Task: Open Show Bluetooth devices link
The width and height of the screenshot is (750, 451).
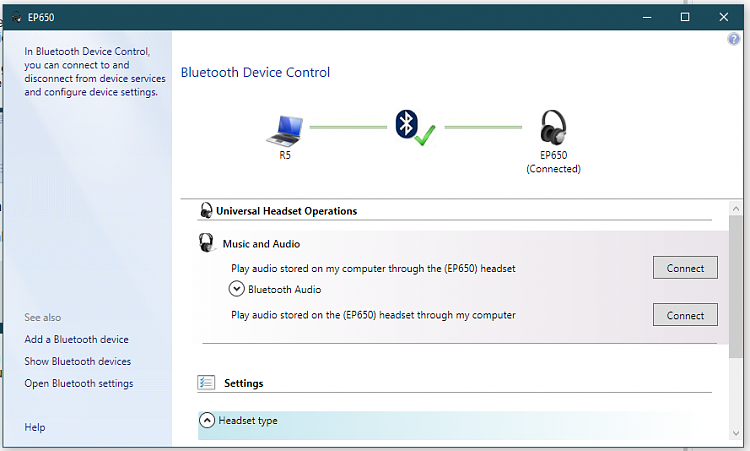Action: pyautogui.click(x=77, y=361)
